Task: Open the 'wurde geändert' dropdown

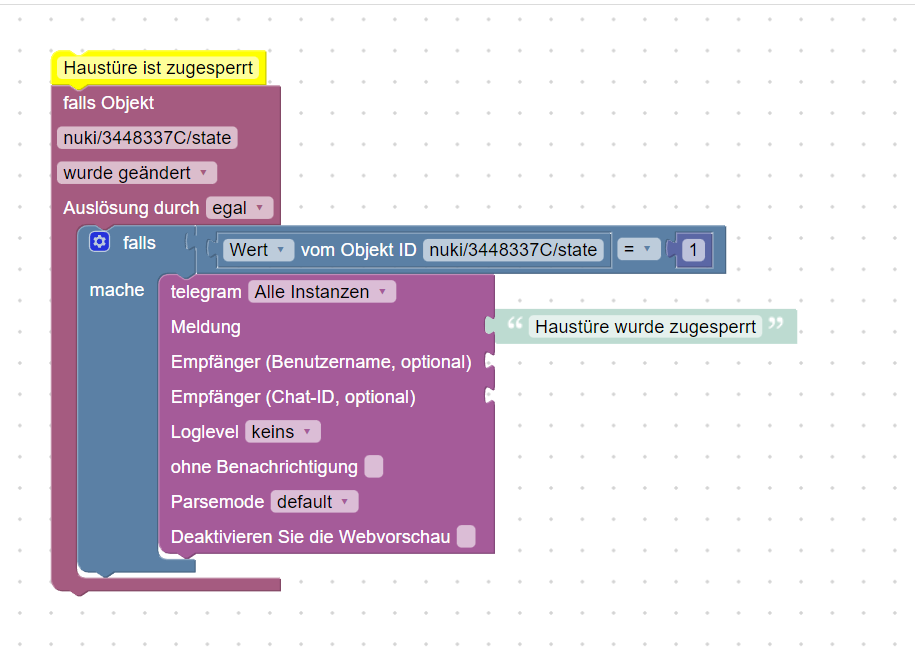Action: 136,173
